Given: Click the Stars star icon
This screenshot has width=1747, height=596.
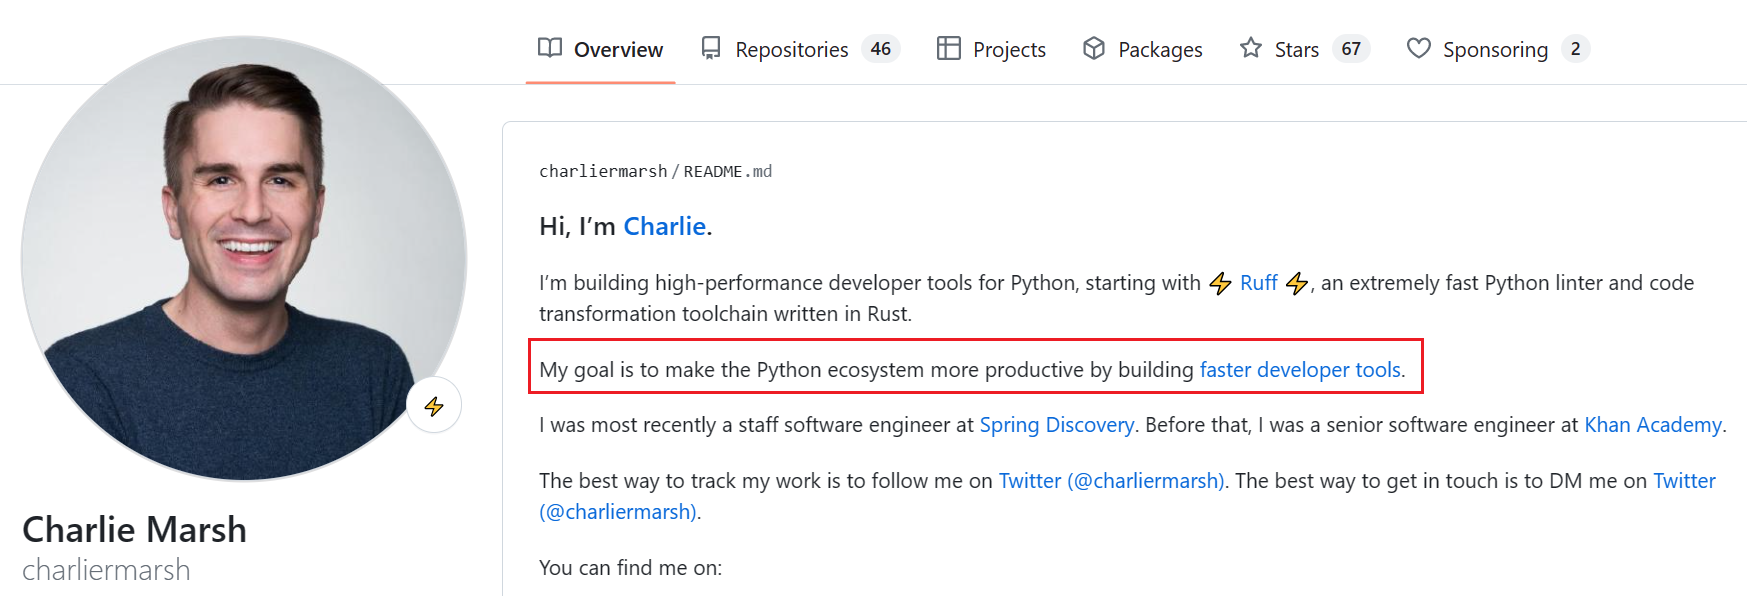Looking at the screenshot, I should (1250, 48).
